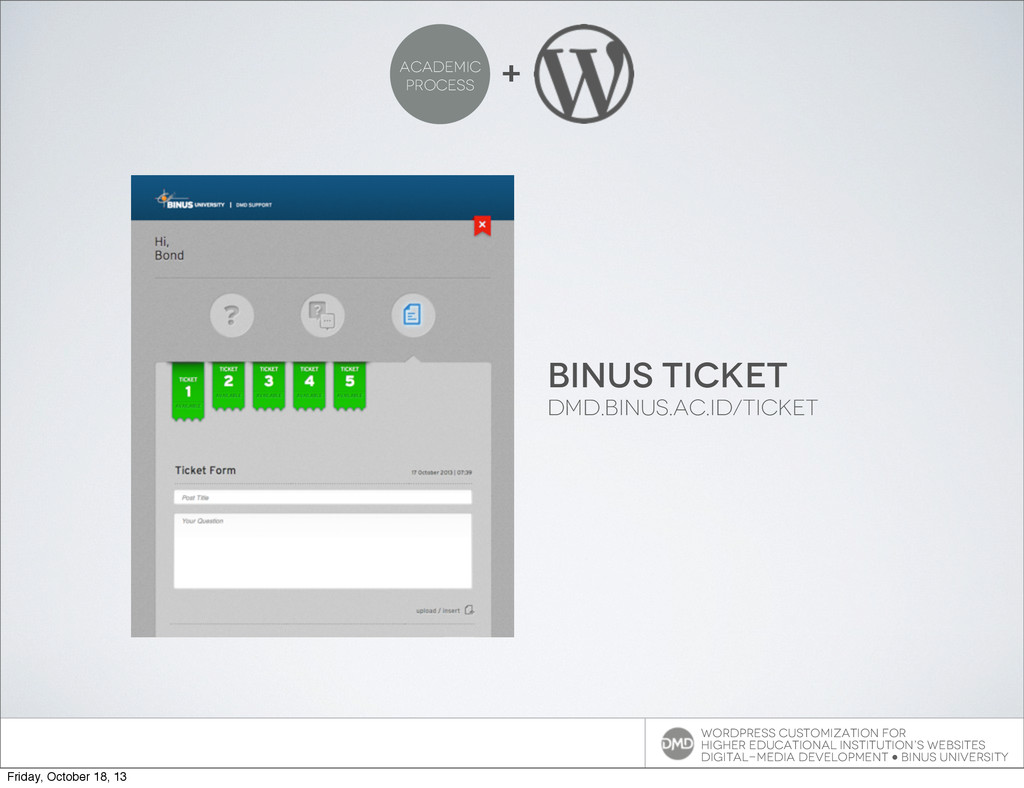
Task: Click the Academic Process circle
Action: pos(440,74)
